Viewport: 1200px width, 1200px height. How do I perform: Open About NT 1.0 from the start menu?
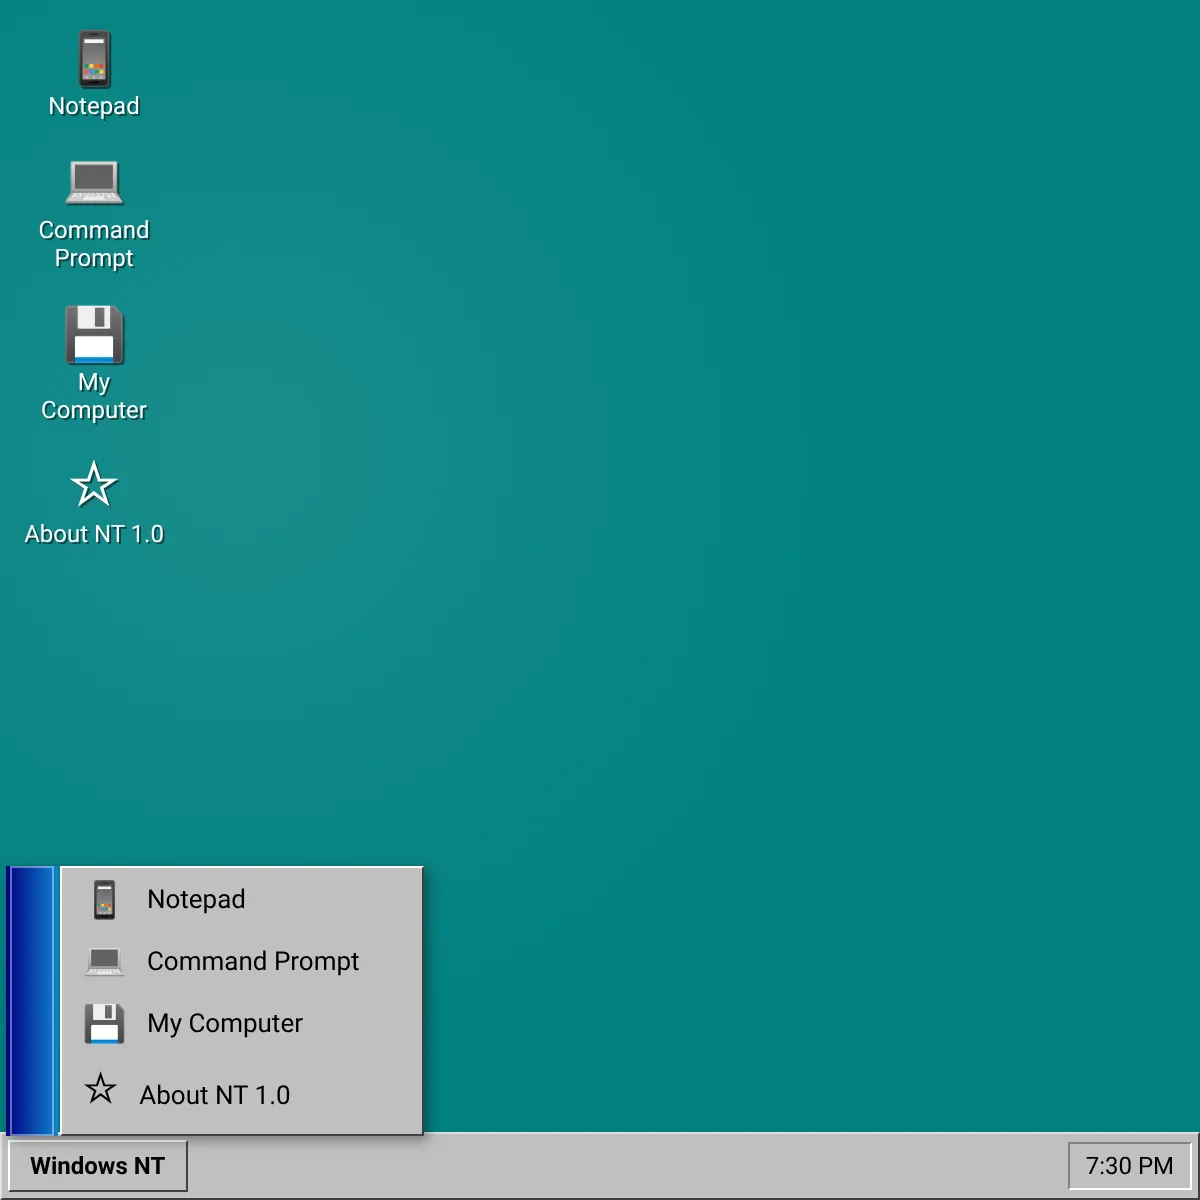pos(242,1093)
